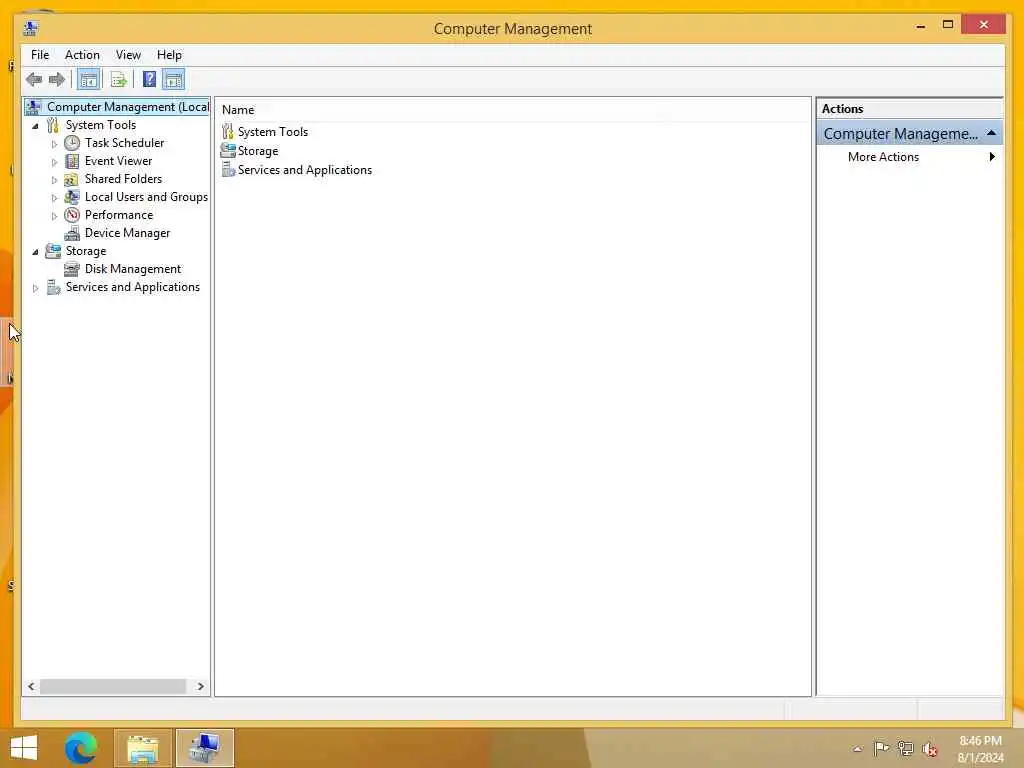Image resolution: width=1024 pixels, height=768 pixels.
Task: Select the Event Viewer label in tree
Action: 118,161
